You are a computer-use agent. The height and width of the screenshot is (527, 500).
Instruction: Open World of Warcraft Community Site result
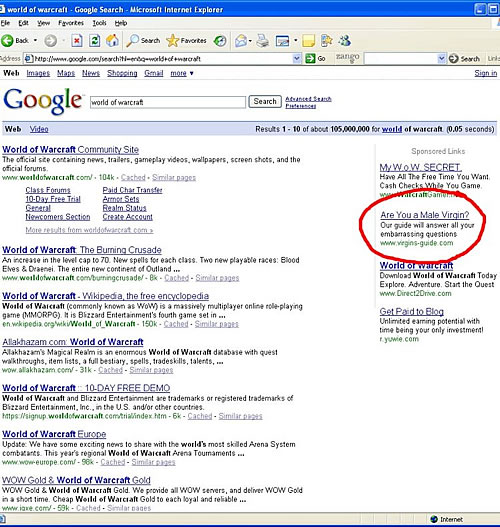pos(71,150)
